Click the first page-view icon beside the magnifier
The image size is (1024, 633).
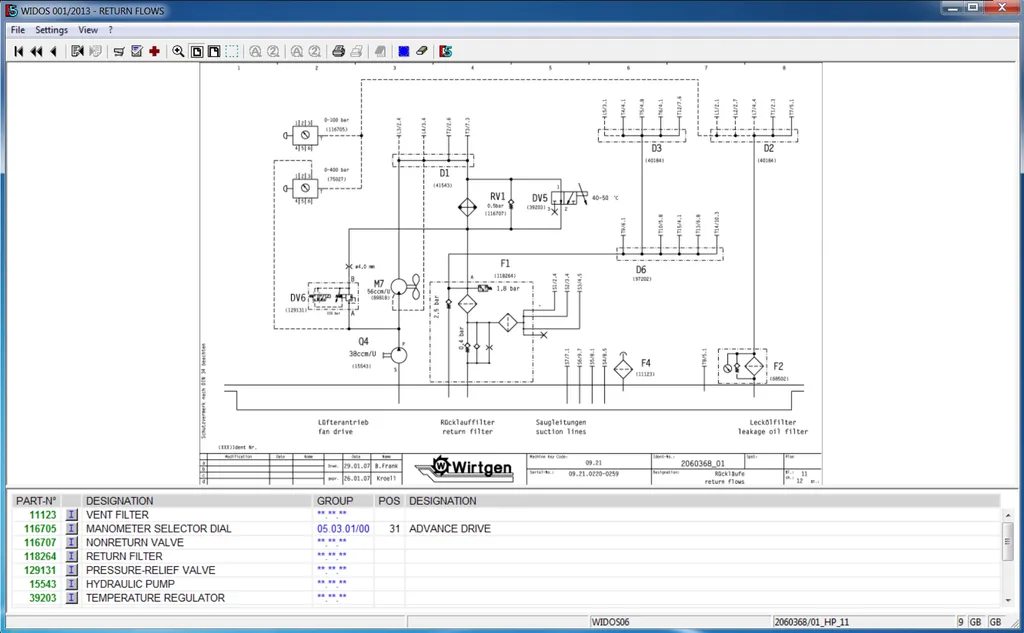(x=197, y=51)
